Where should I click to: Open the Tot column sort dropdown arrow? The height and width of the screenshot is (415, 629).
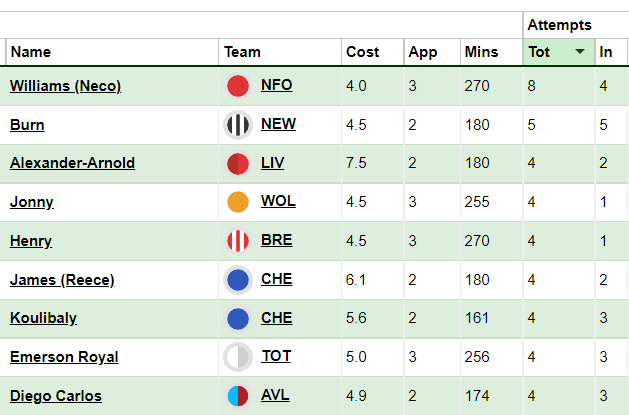click(x=580, y=51)
